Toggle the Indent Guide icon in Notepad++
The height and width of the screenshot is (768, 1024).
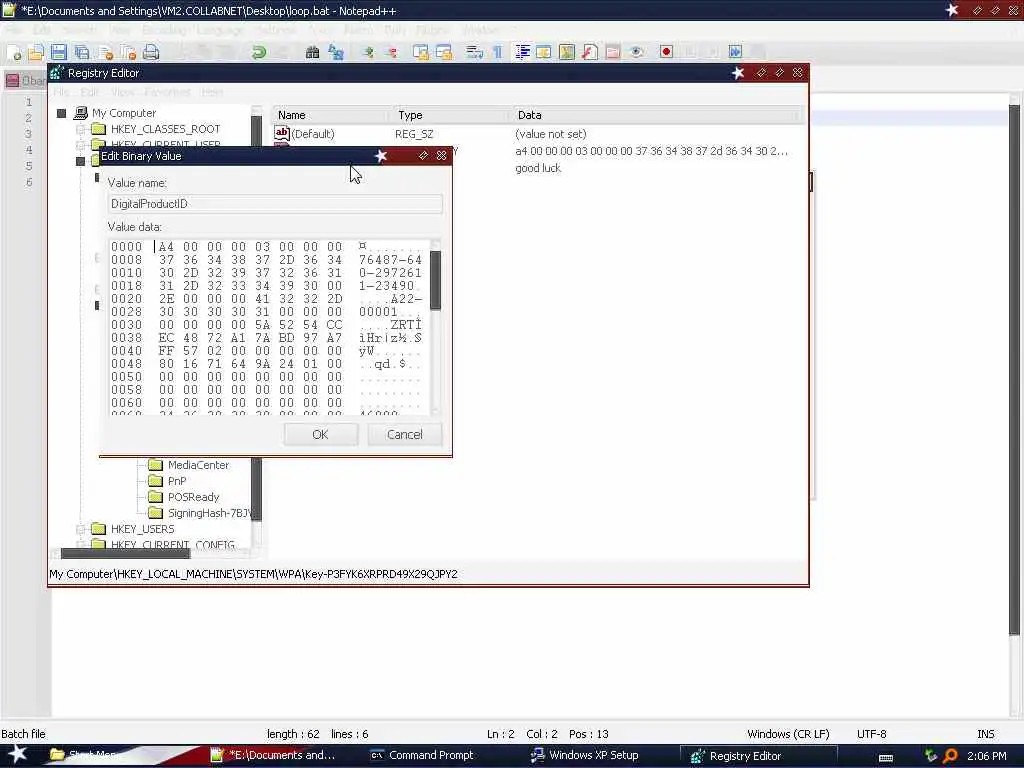coord(522,52)
